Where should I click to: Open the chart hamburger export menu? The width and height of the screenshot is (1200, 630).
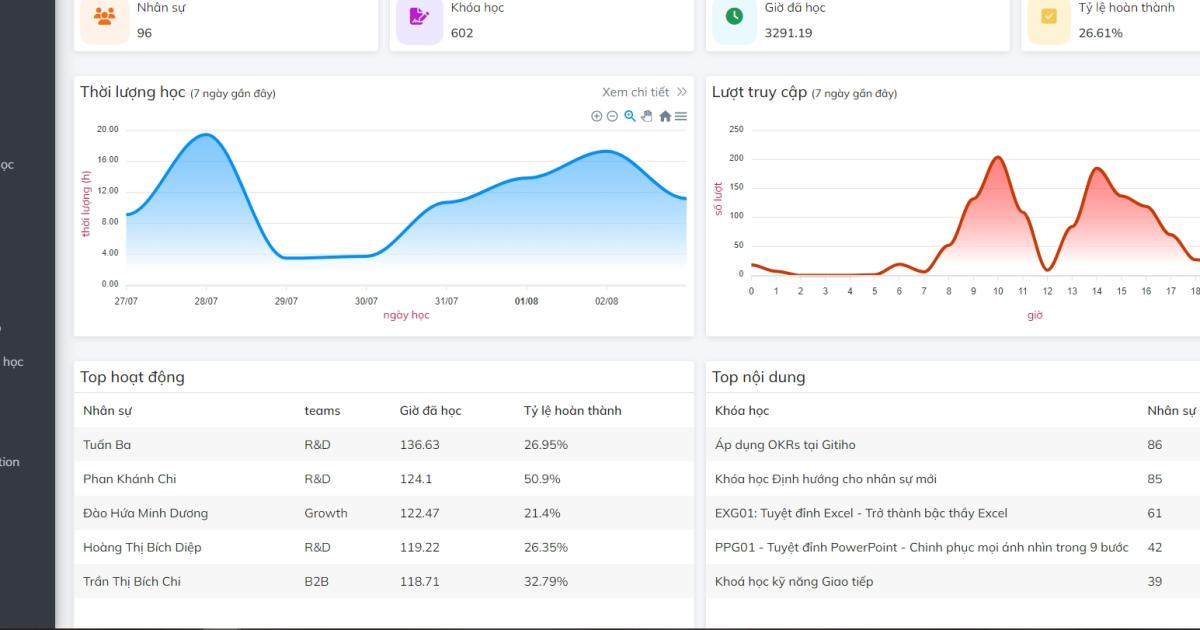click(681, 116)
